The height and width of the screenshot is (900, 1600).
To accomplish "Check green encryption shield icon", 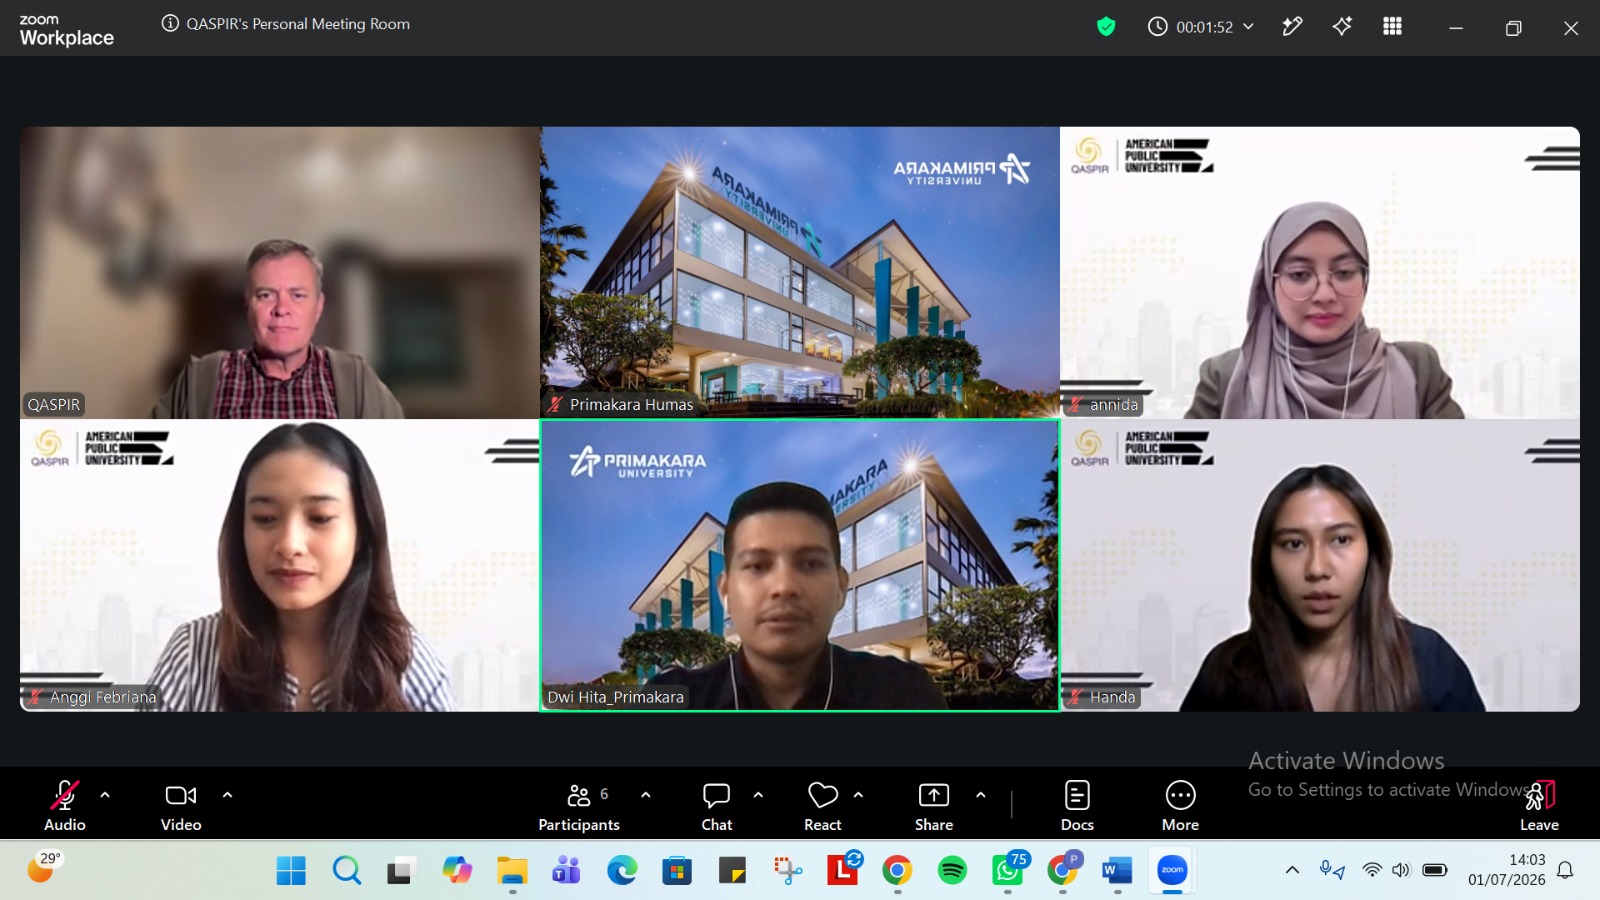I will (1106, 27).
